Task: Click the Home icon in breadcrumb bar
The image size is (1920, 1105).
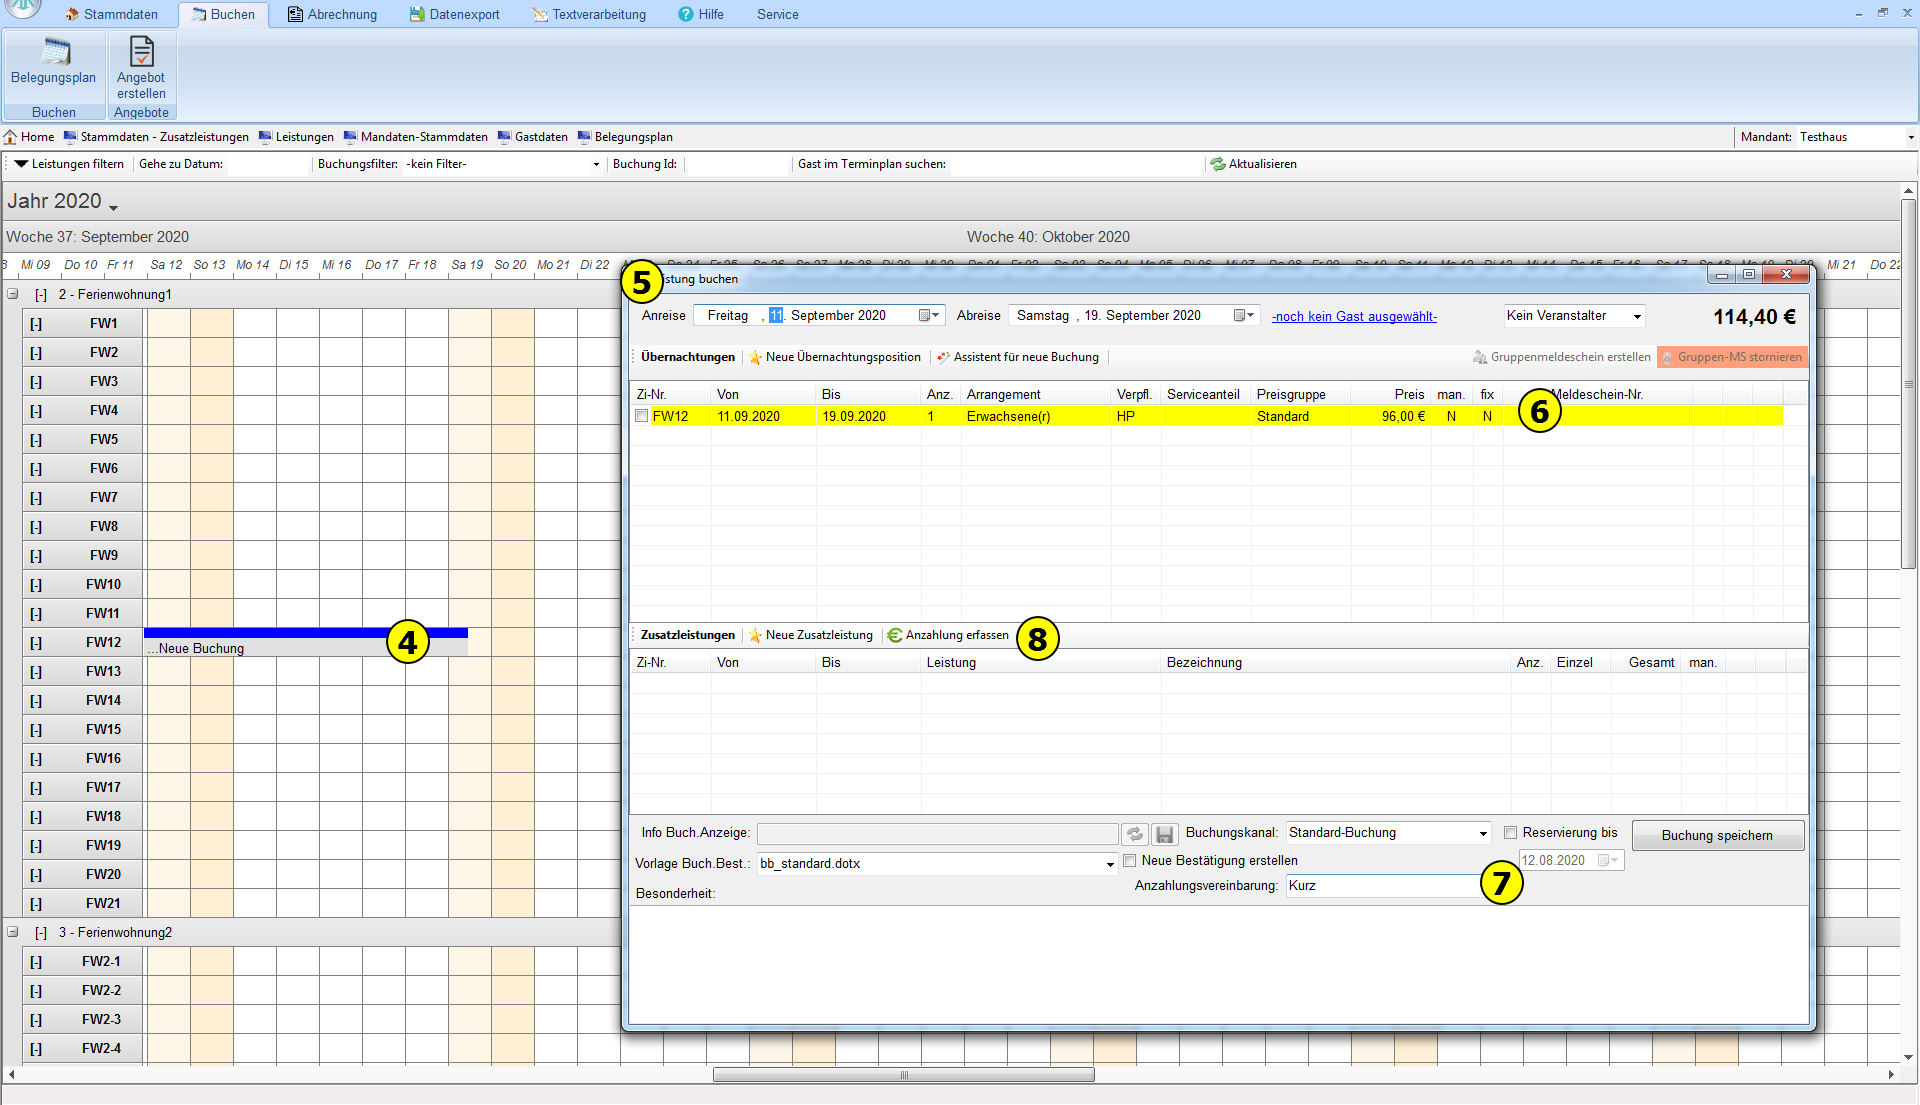Action: pos(11,137)
